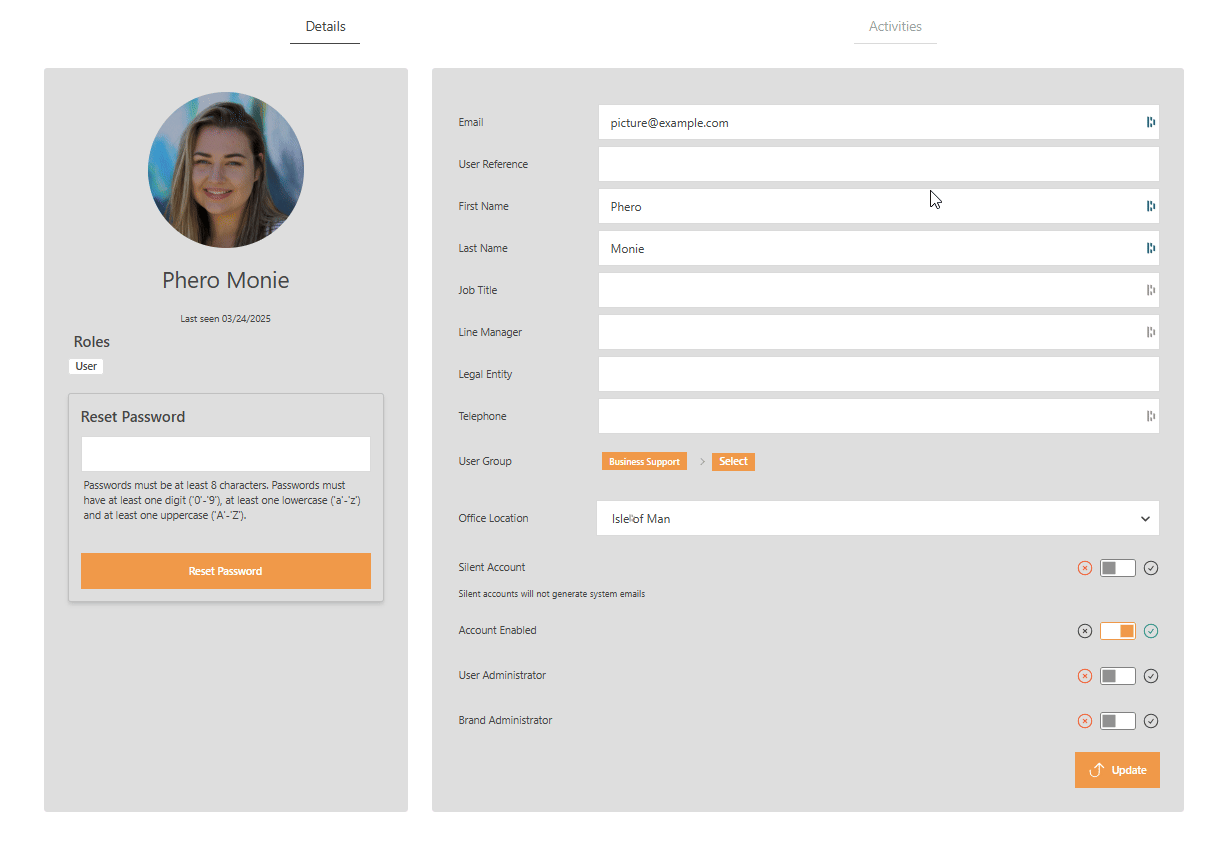Switch to the Activities tab
This screenshot has height=844, width=1225.
point(895,27)
